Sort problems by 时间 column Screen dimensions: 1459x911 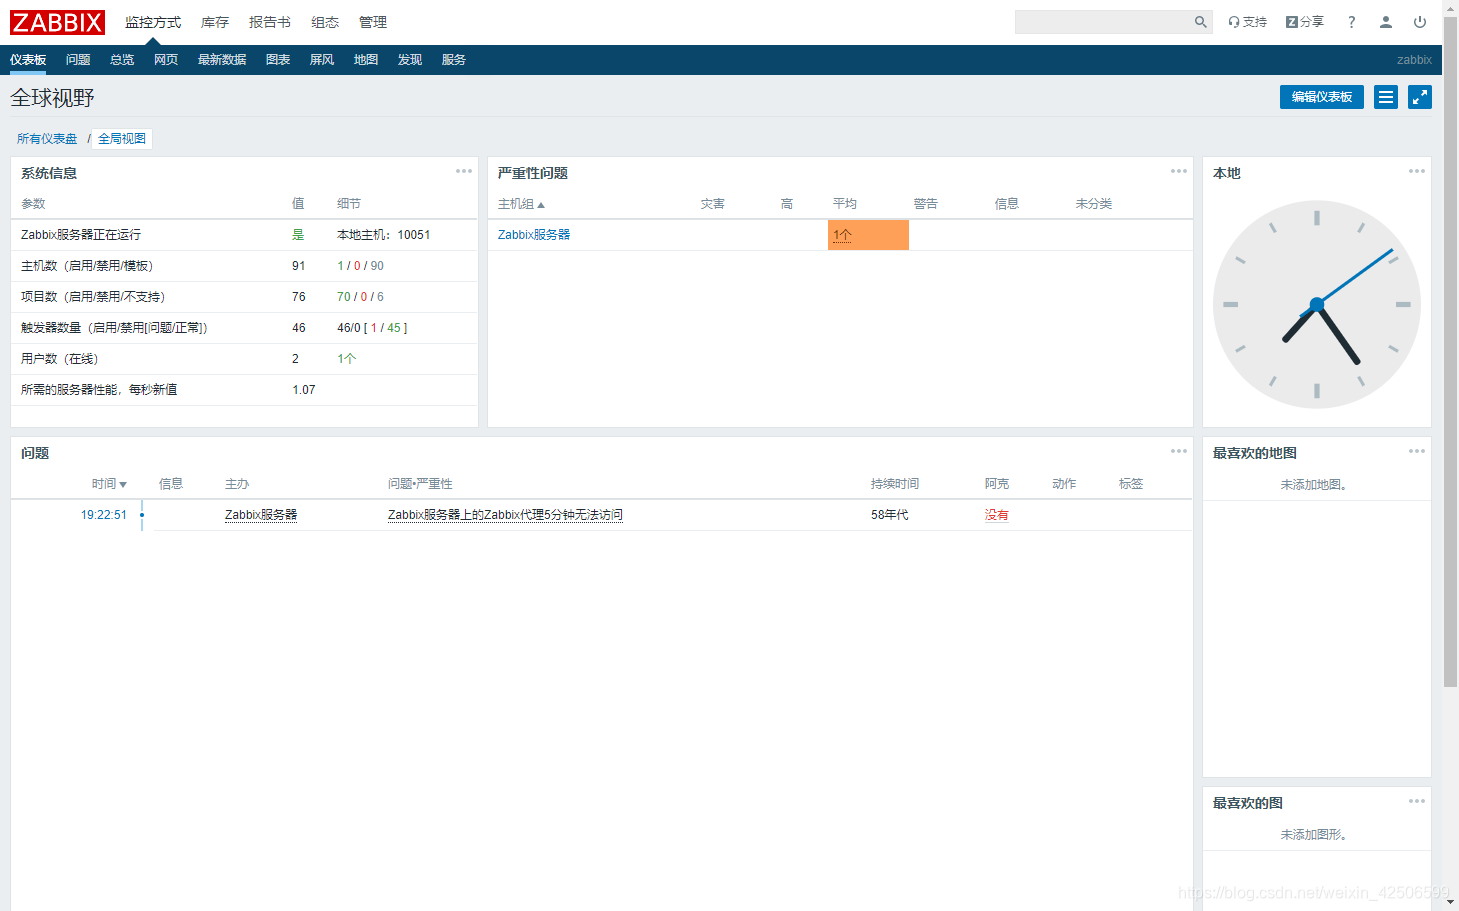[x=109, y=484]
